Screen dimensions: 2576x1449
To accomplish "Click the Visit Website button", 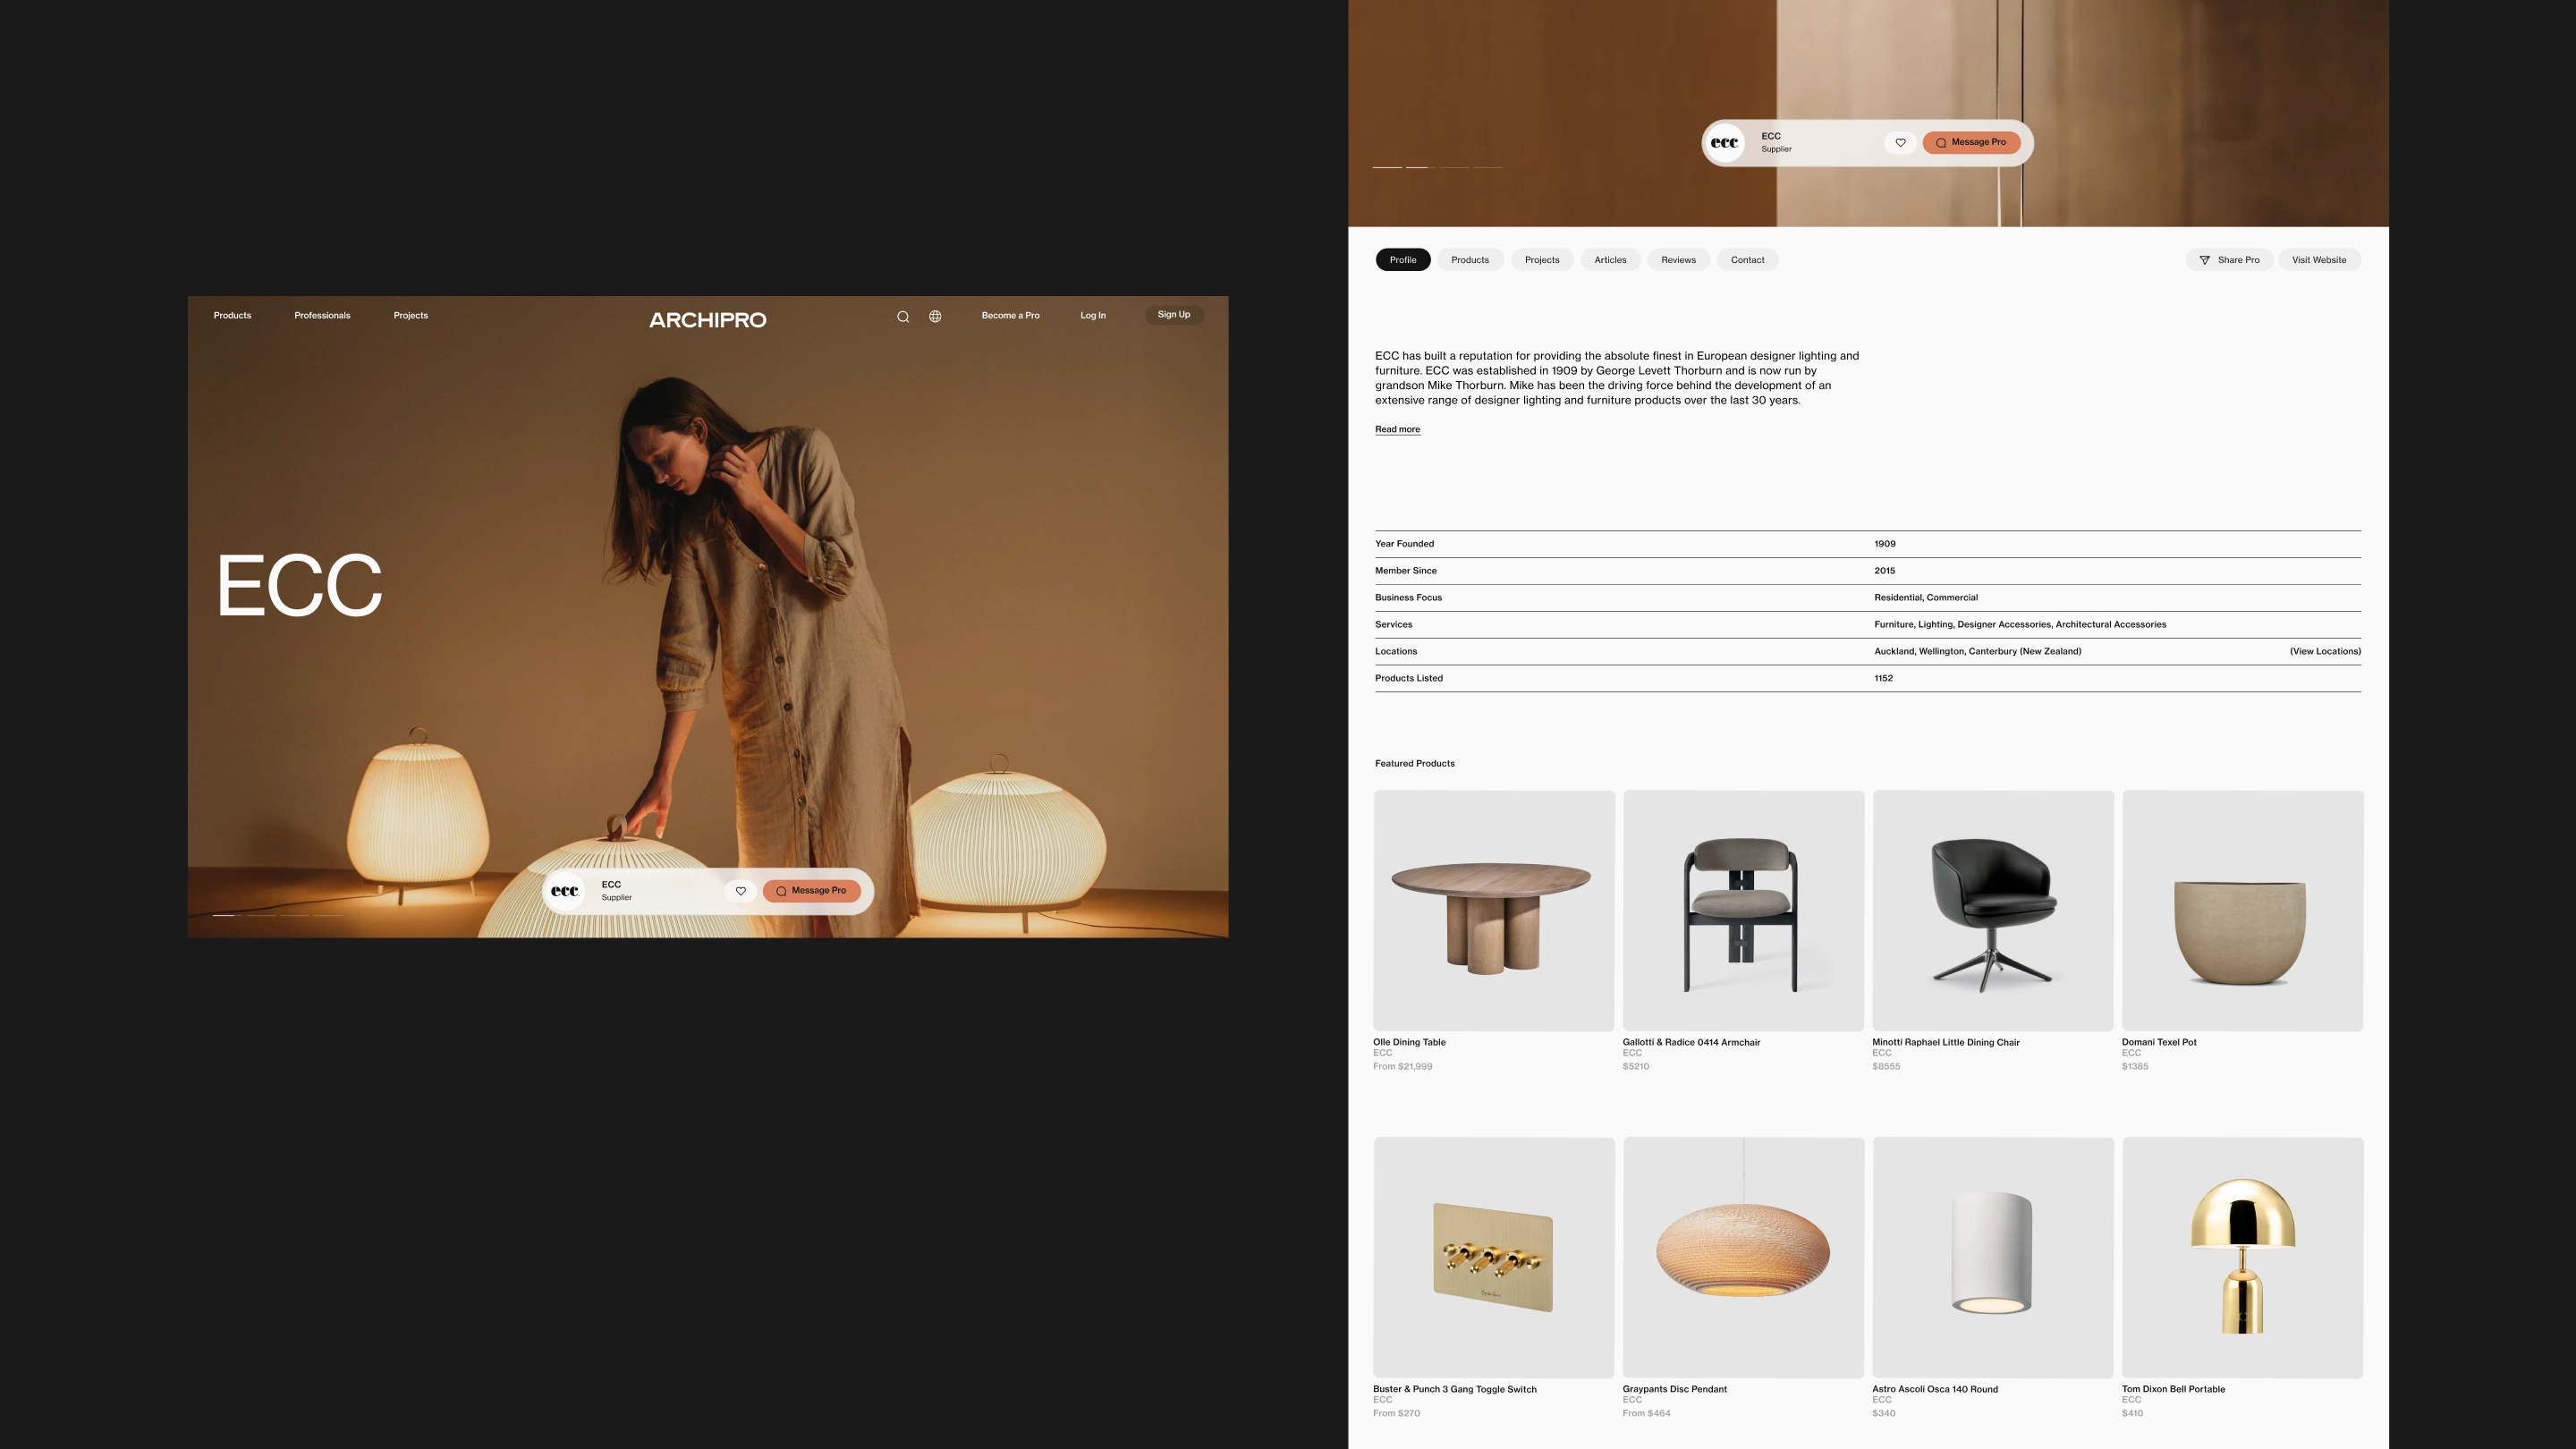I will pyautogui.click(x=2319, y=260).
